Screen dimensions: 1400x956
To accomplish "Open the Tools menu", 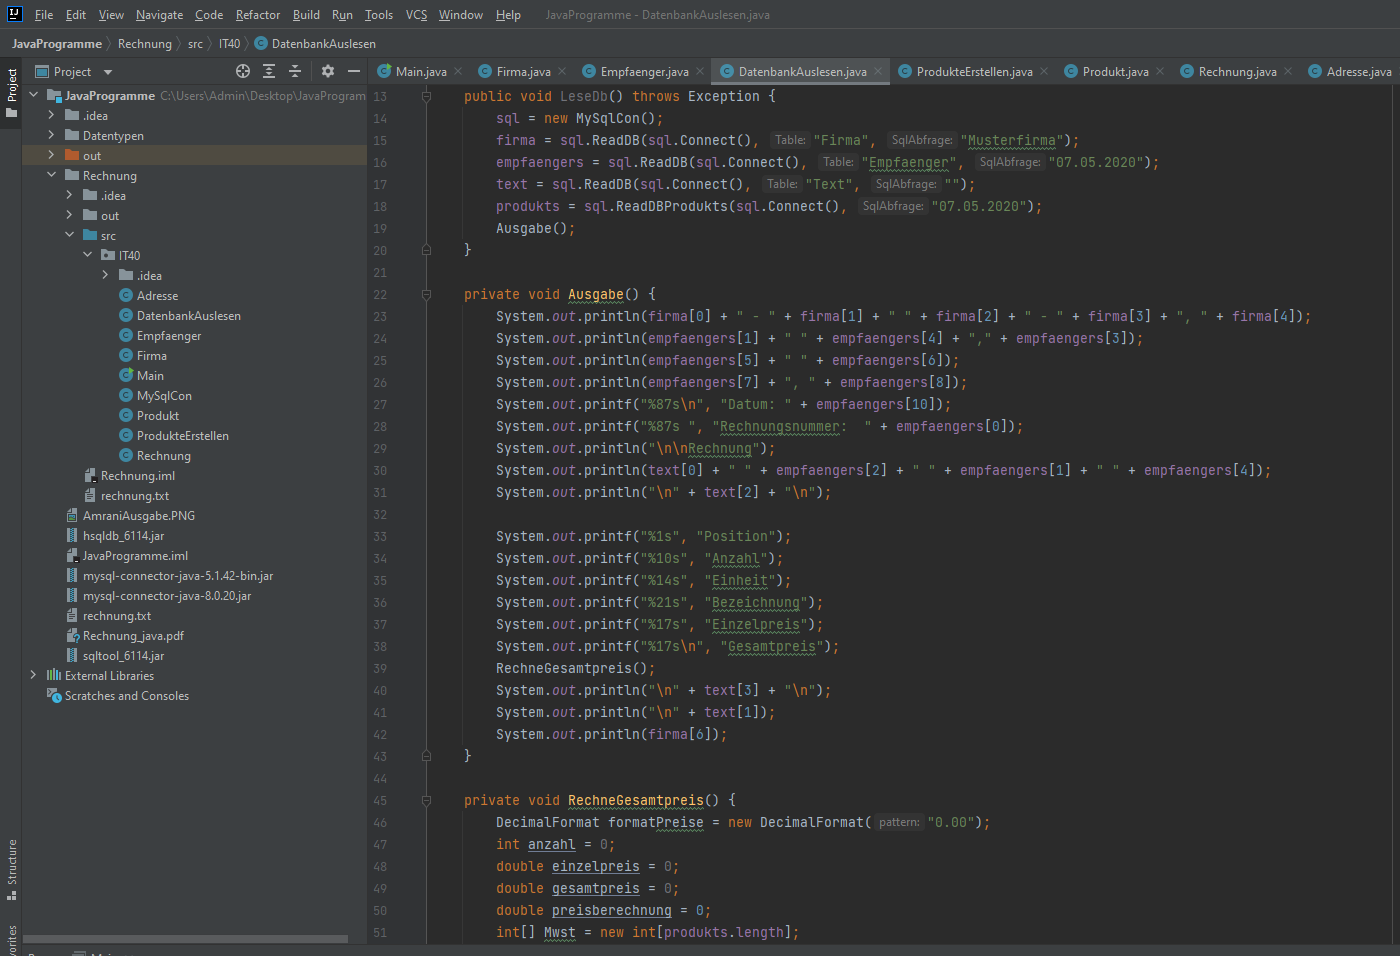I will (379, 15).
